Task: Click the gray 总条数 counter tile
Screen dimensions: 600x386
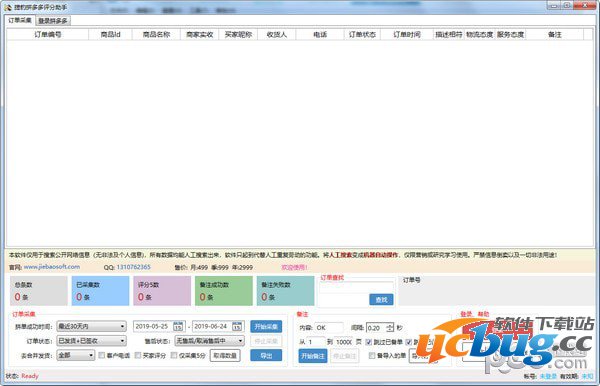Action: pos(39,291)
